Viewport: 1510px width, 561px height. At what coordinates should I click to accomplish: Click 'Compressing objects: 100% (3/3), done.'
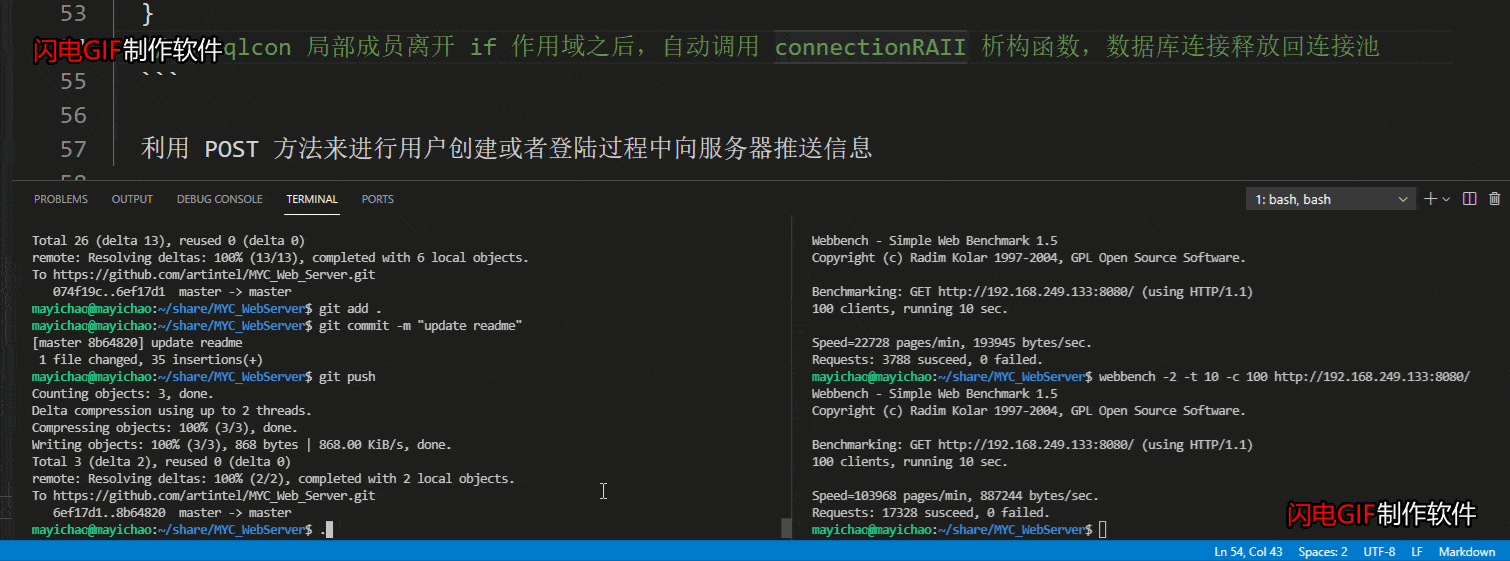[167, 428]
